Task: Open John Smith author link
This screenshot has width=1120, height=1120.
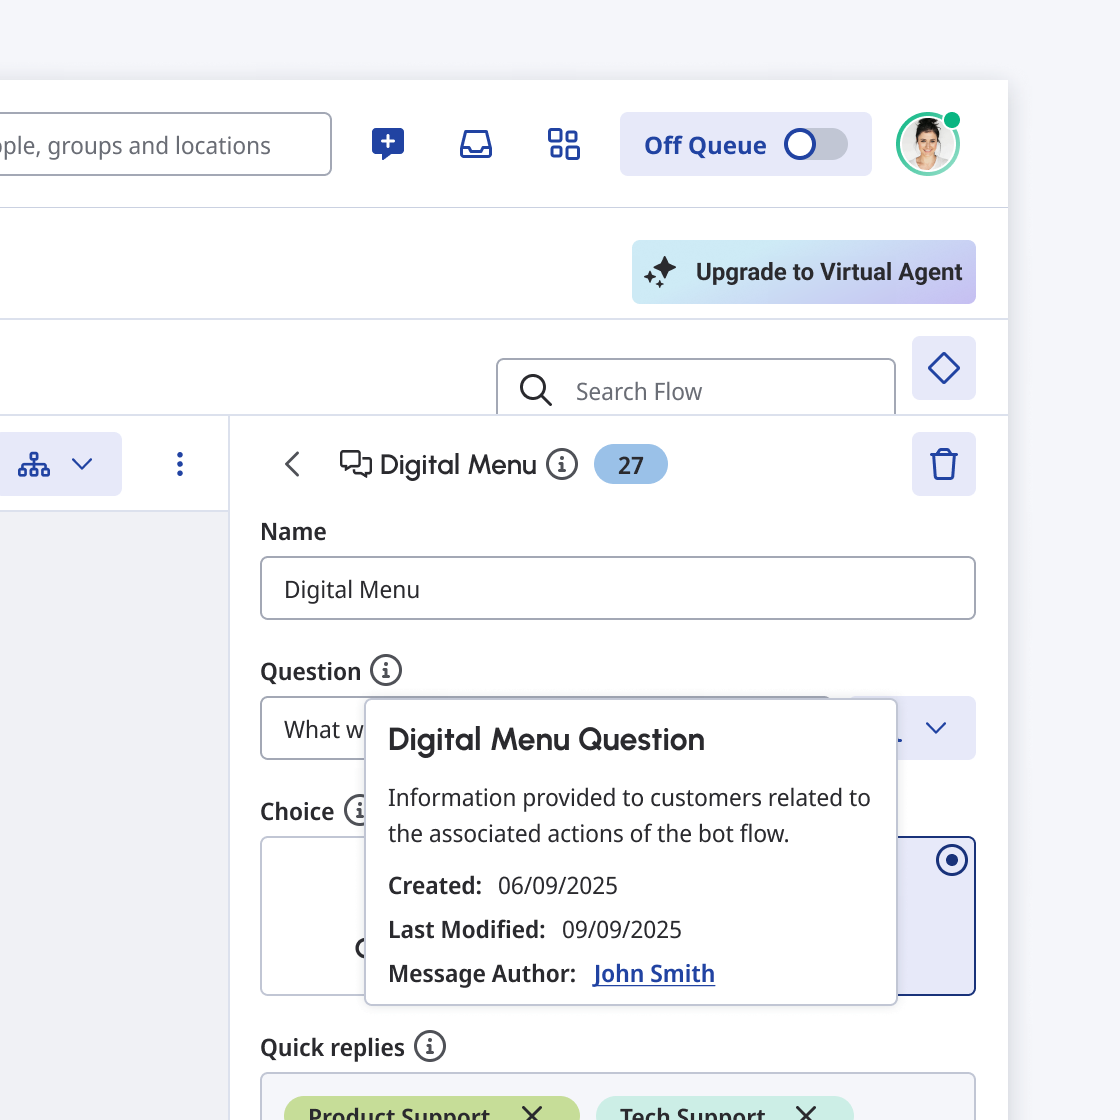Action: (x=654, y=974)
